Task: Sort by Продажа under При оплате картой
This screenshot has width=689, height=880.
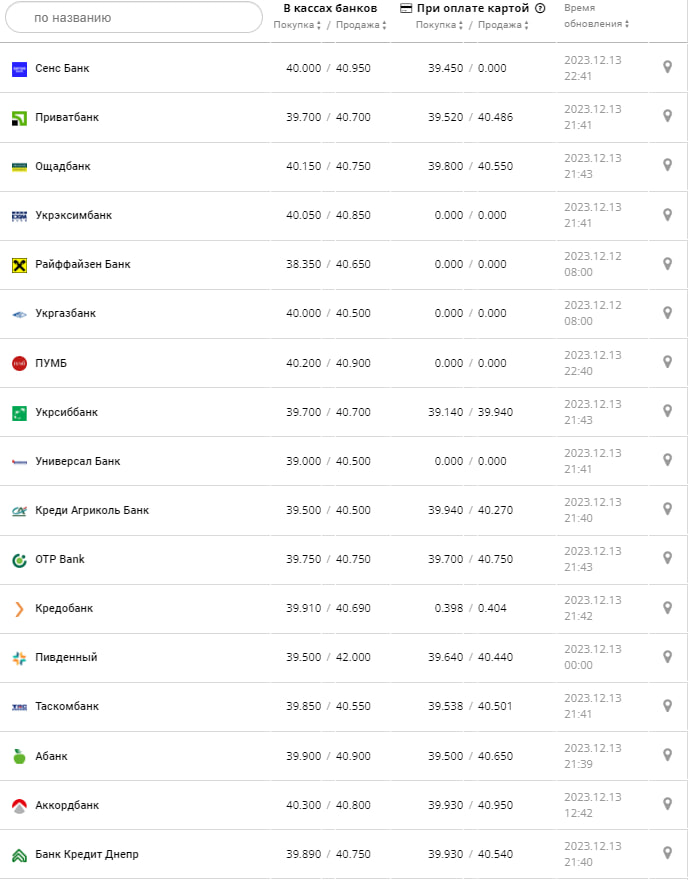Action: 501,25
